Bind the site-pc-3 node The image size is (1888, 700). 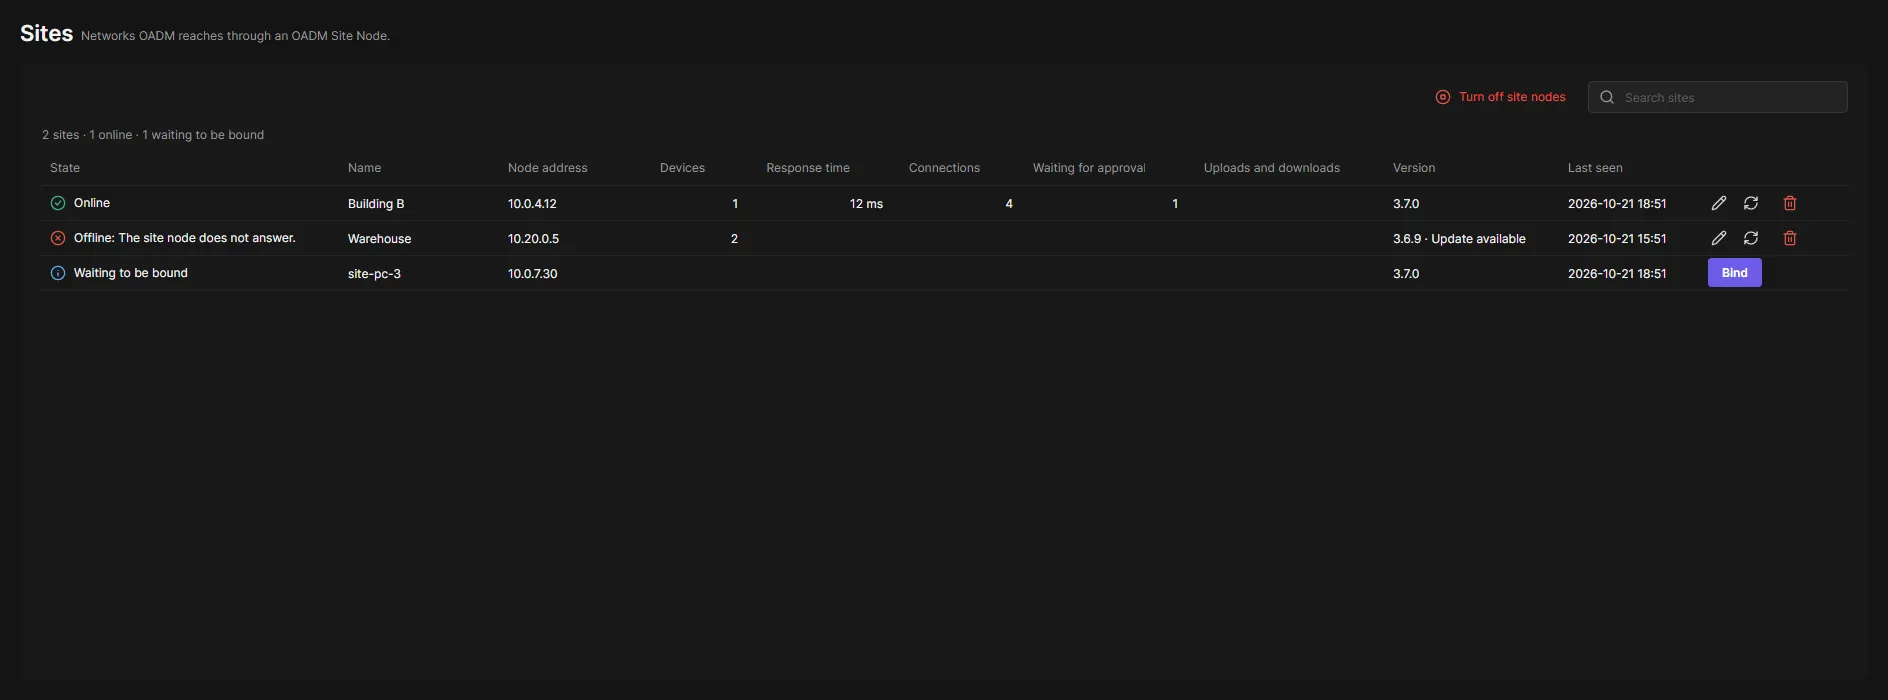[x=1735, y=273]
